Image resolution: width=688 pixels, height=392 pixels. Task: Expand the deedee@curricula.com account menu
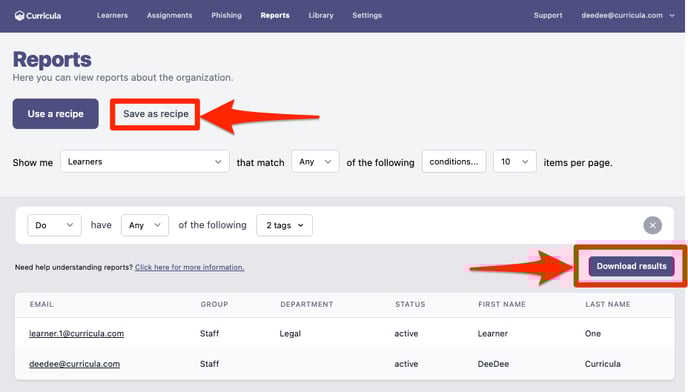point(627,15)
